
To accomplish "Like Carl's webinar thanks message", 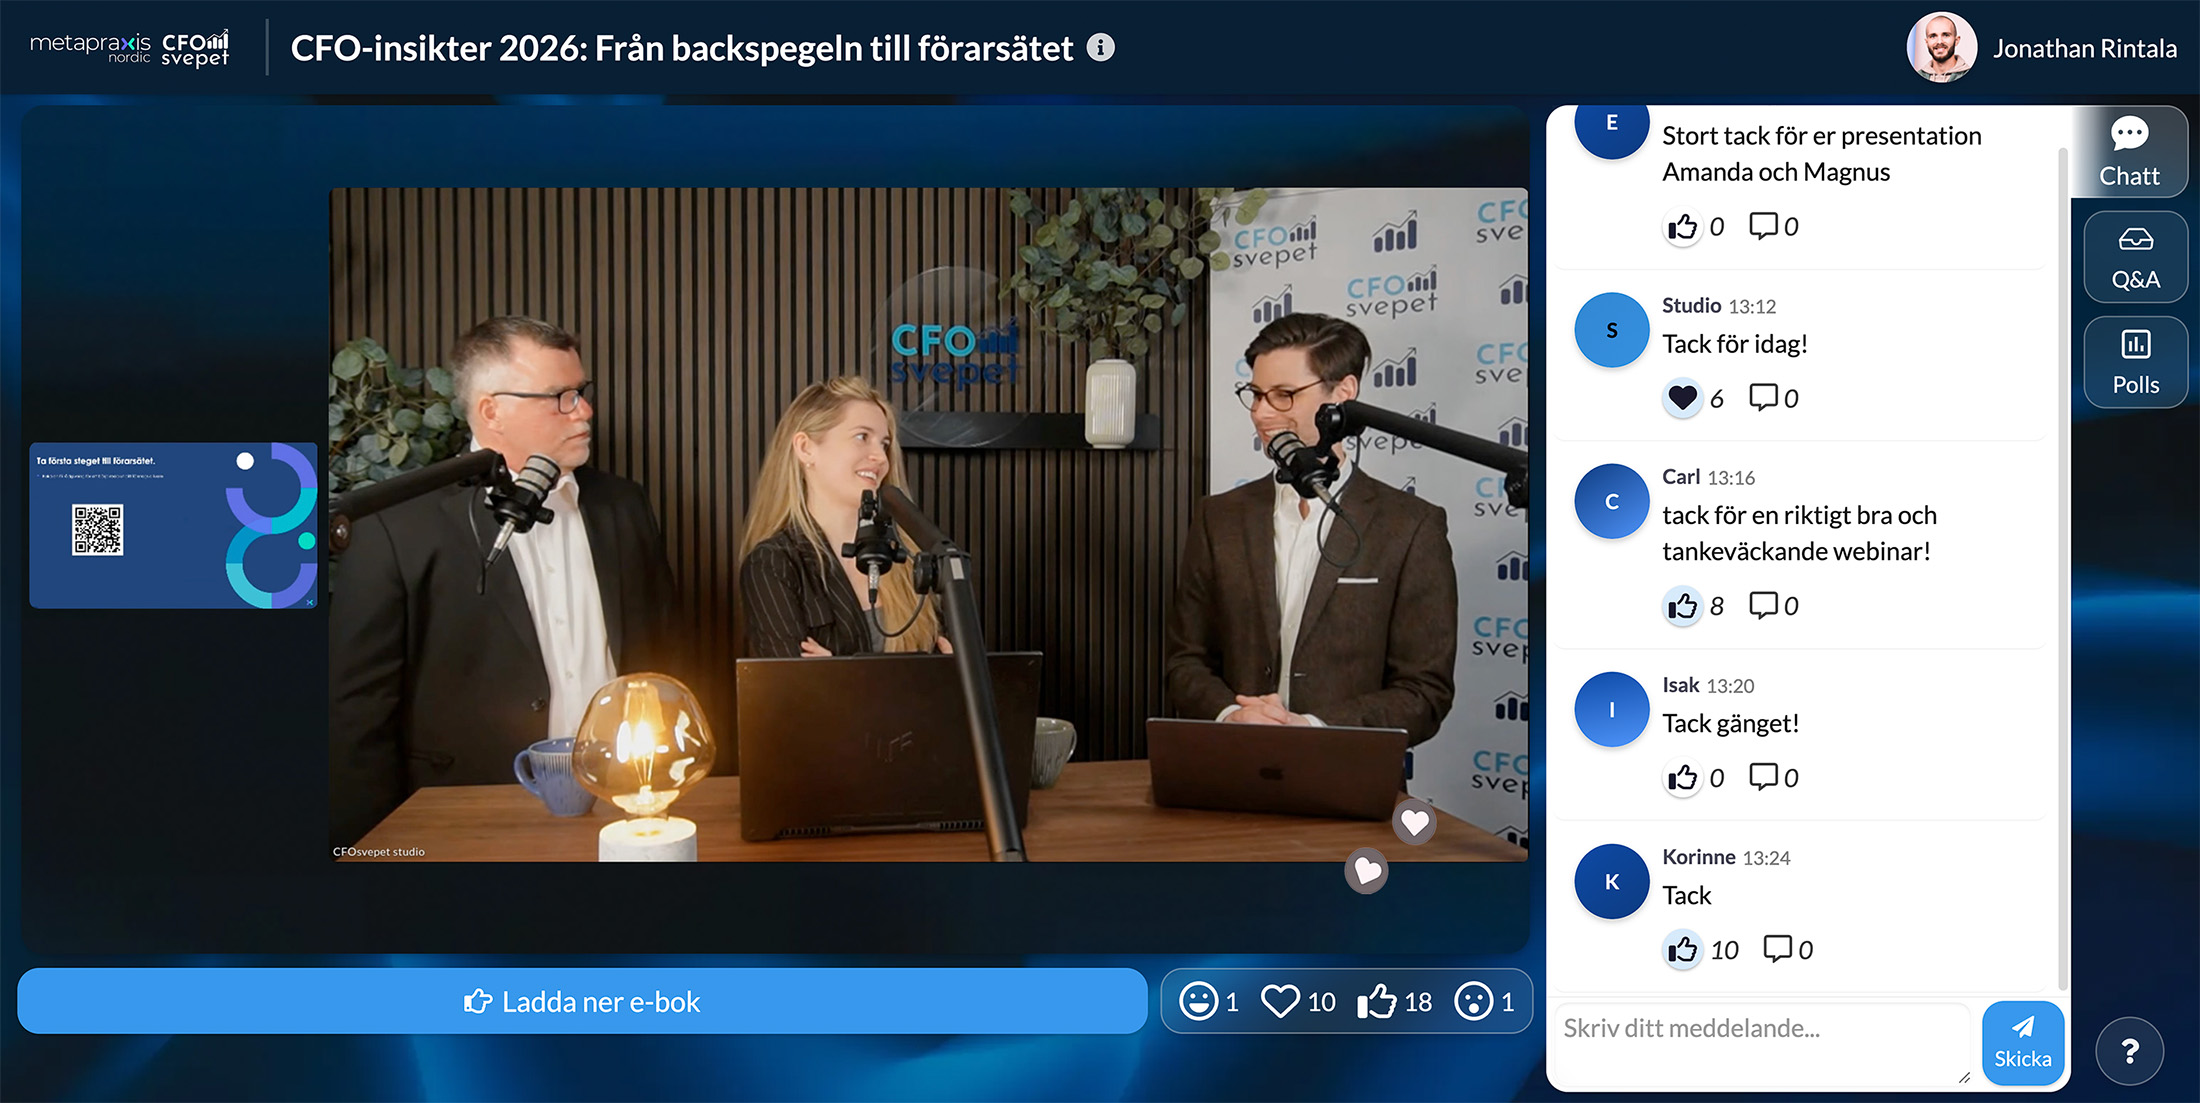I will (x=1683, y=606).
